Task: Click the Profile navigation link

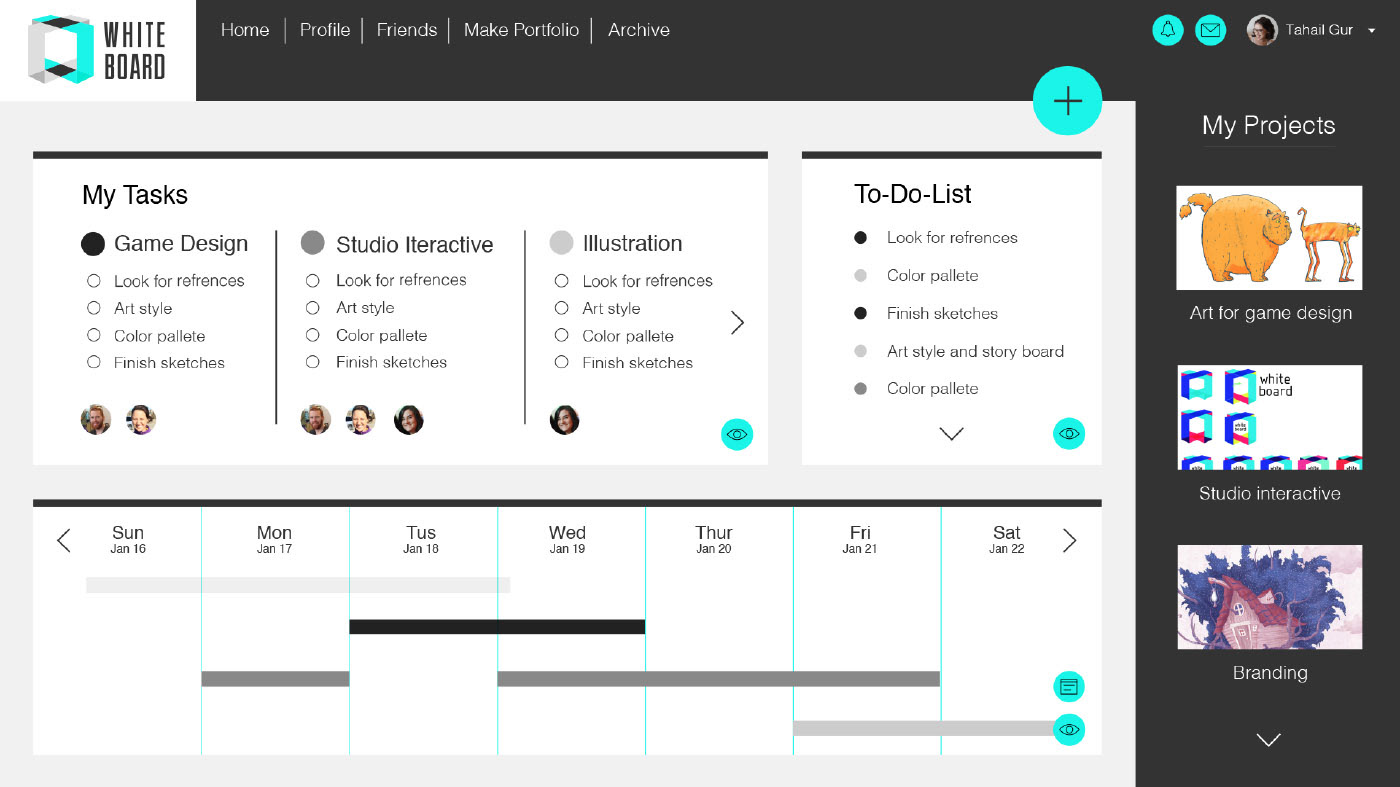Action: (x=325, y=30)
